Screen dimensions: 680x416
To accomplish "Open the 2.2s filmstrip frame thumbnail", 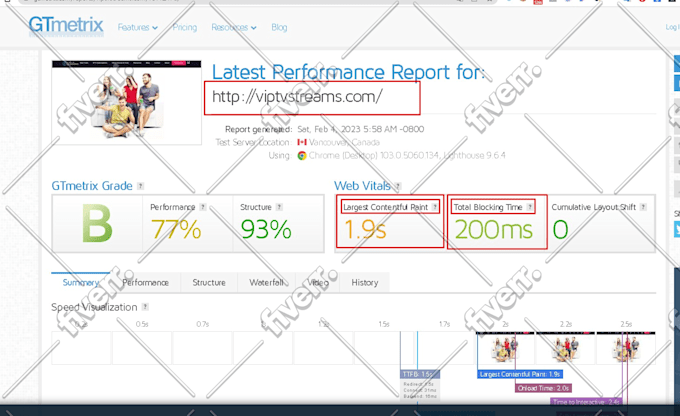I will click(x=566, y=348).
